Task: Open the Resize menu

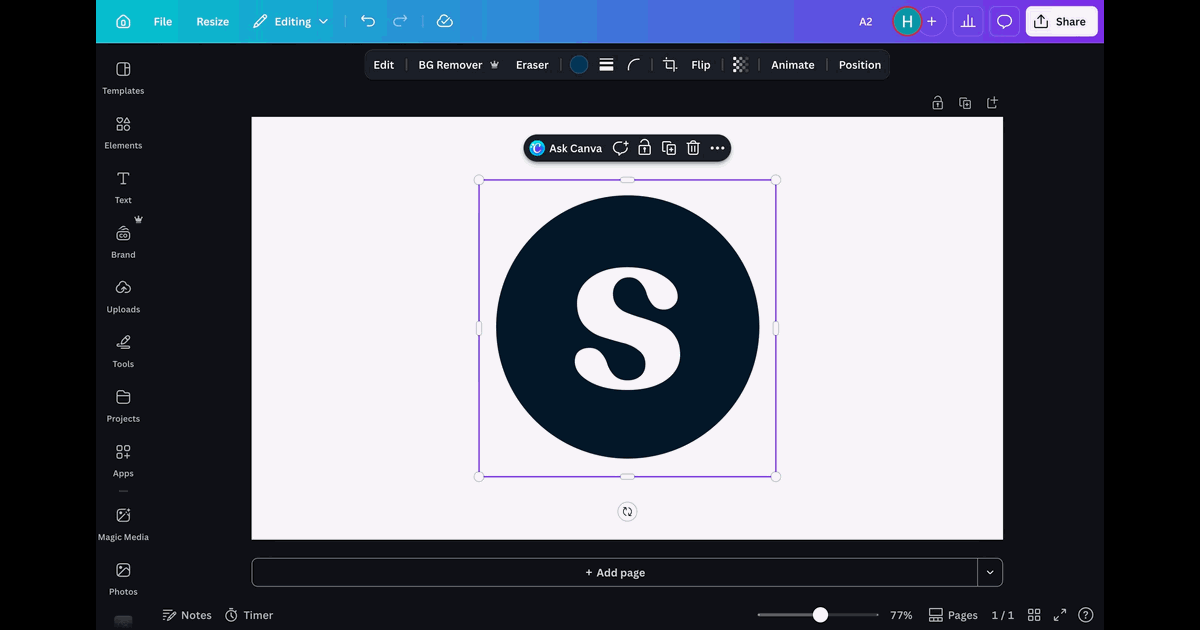Action: 212,21
